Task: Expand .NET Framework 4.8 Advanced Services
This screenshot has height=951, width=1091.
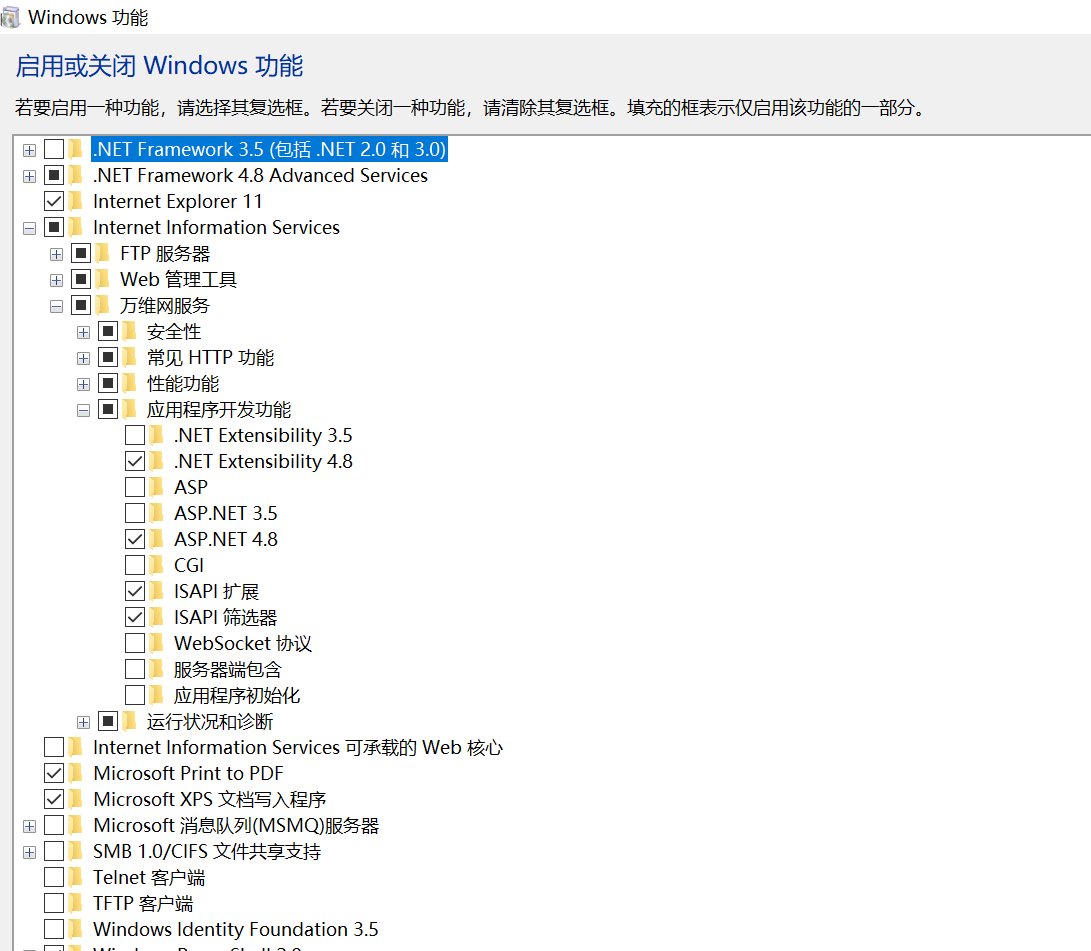Action: pos(29,176)
